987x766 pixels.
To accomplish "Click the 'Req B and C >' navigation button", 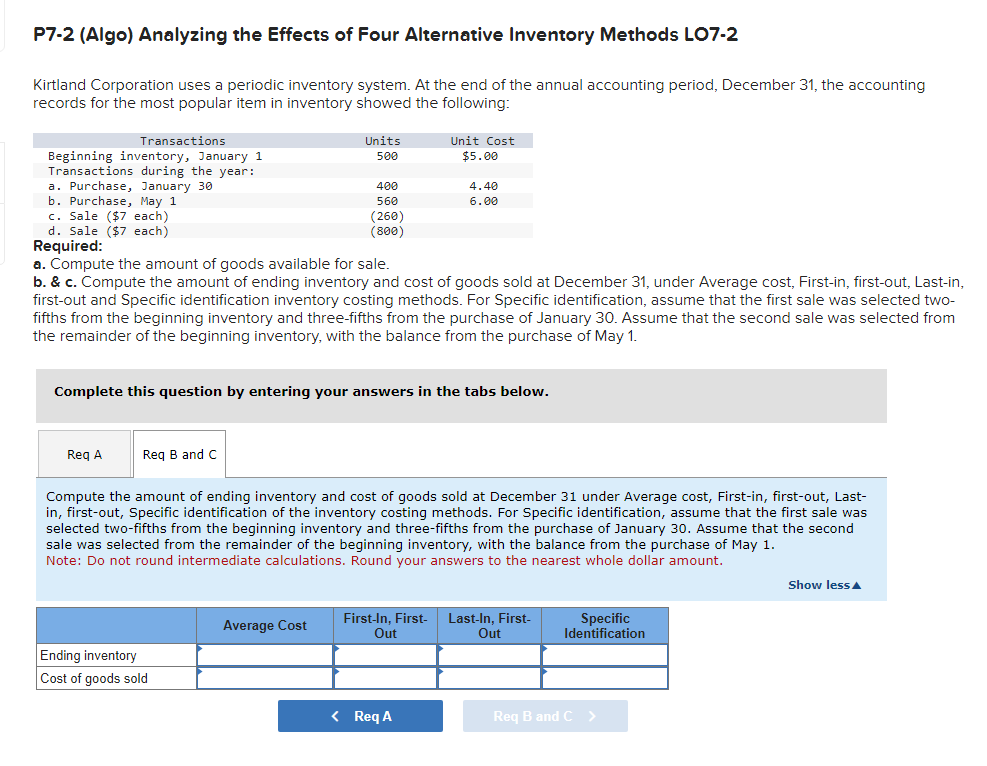I will [x=545, y=715].
